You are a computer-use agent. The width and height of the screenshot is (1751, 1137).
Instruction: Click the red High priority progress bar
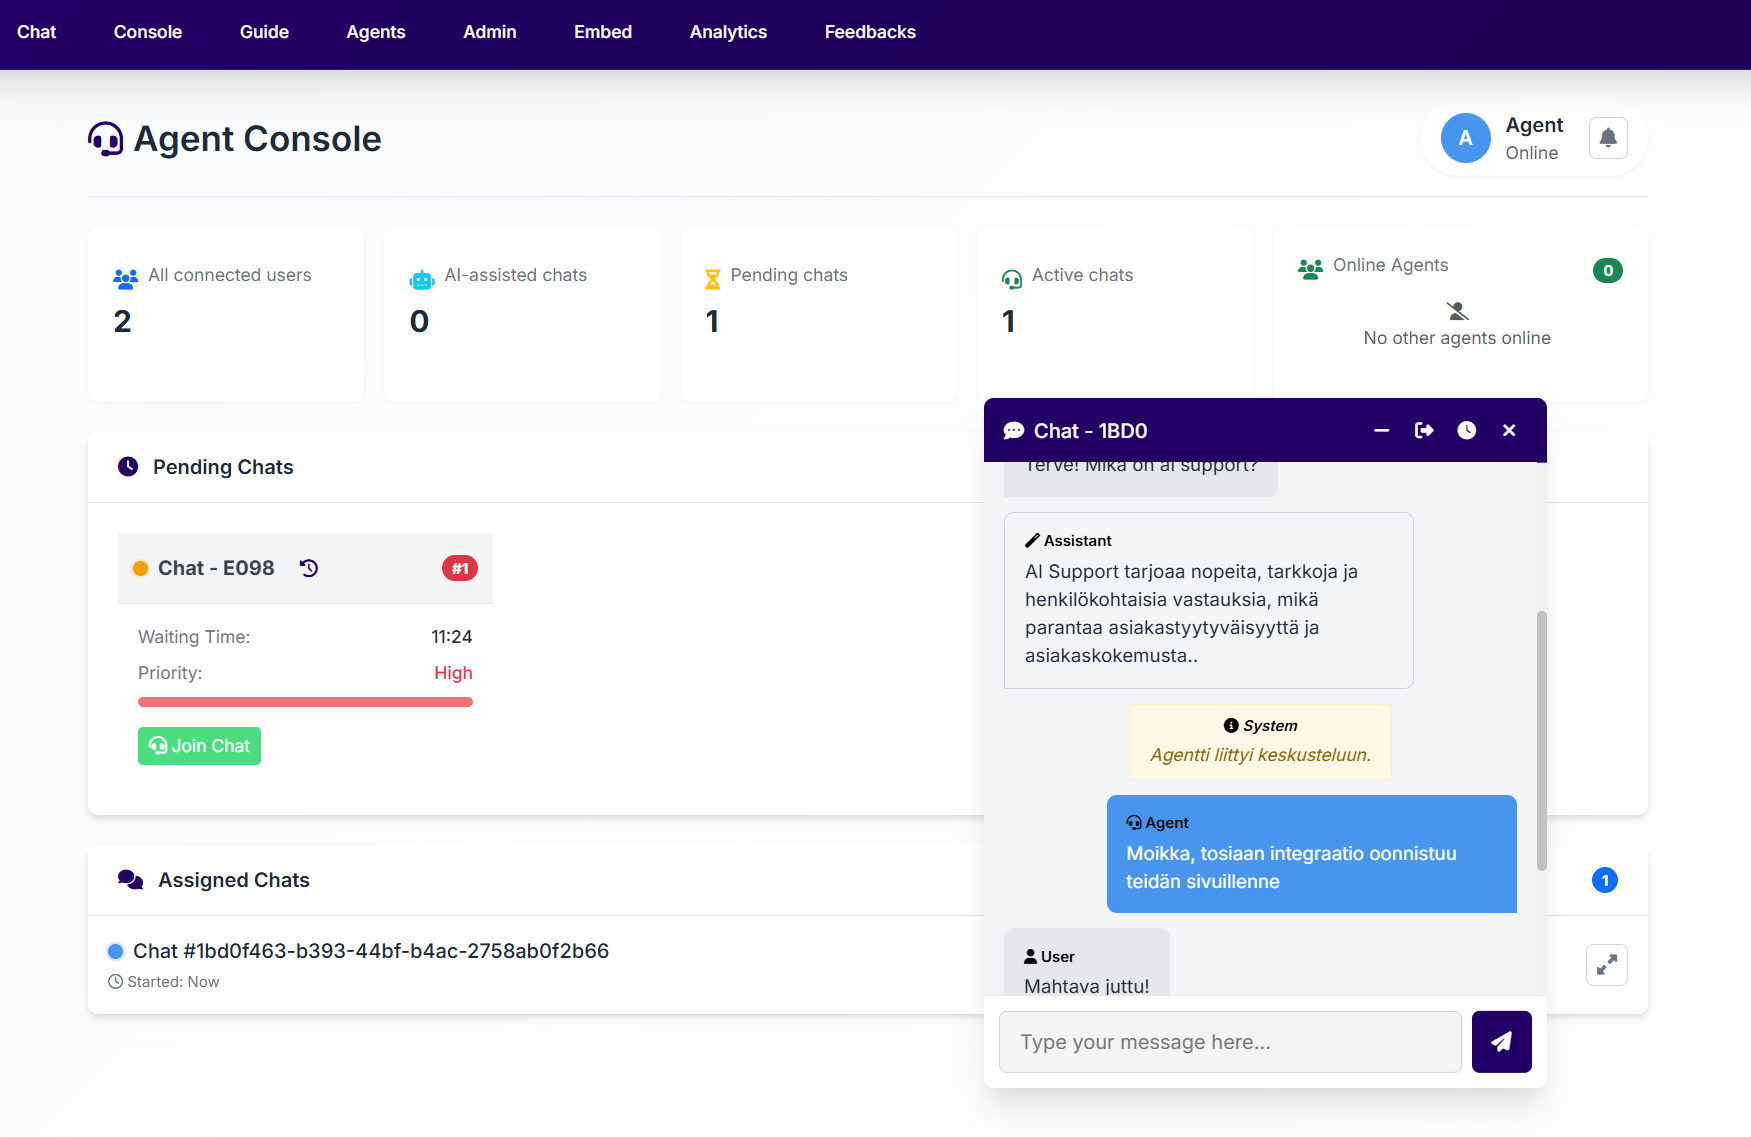(x=305, y=702)
